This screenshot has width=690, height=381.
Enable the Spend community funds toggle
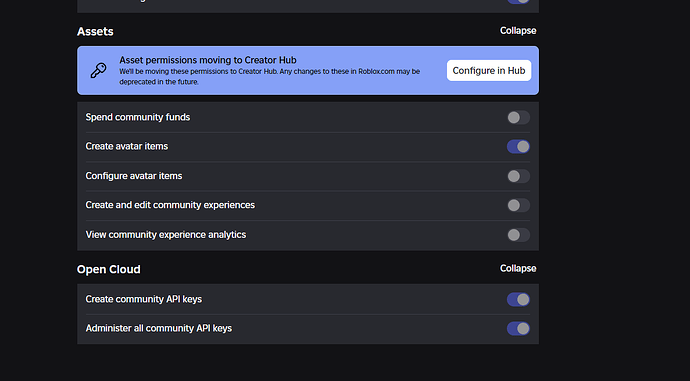click(x=518, y=117)
